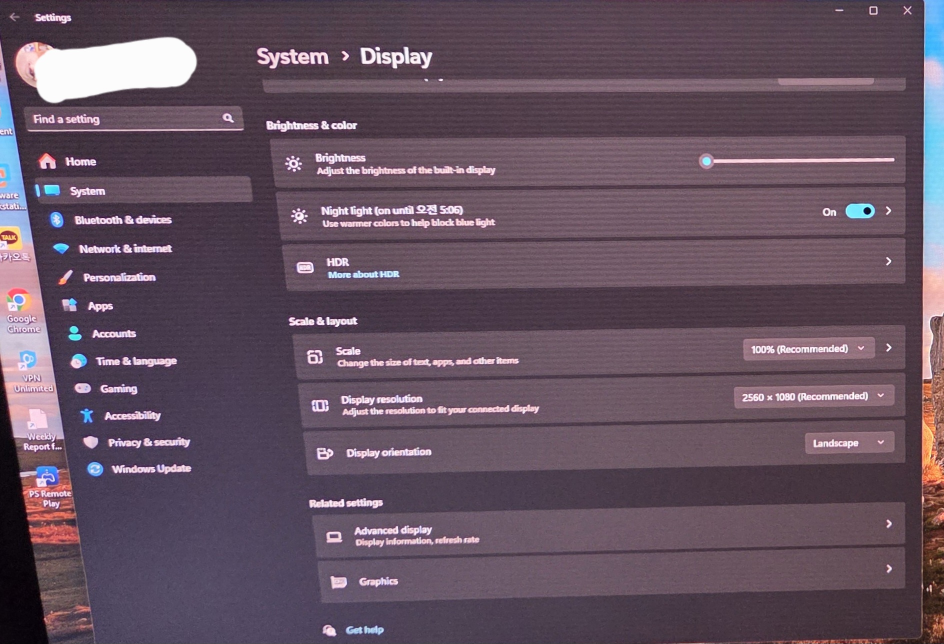This screenshot has width=944, height=644.
Task: Click the Brightness & color heading
Action: (311, 125)
